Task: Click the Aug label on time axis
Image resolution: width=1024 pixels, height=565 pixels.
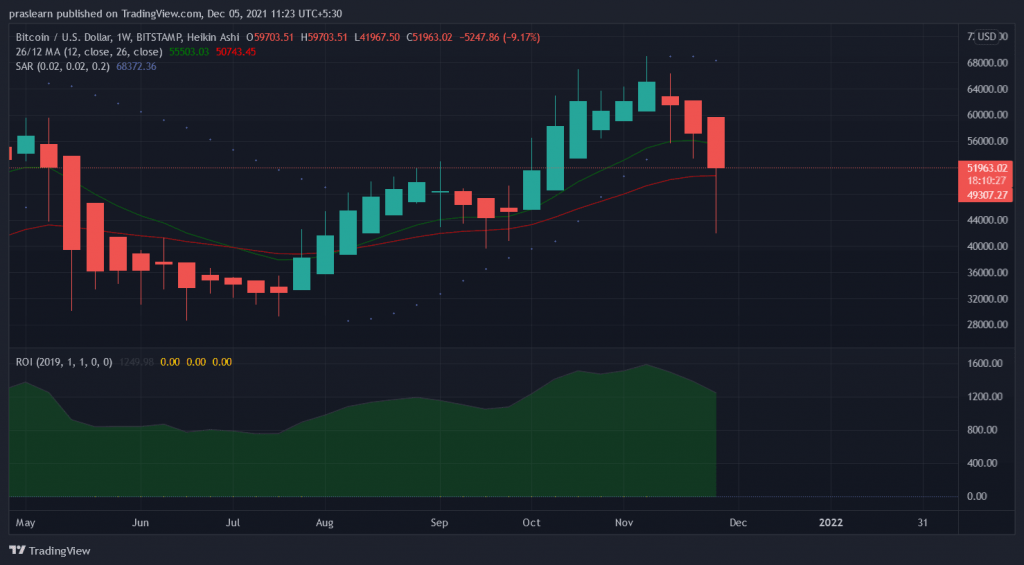Action: pos(324,522)
